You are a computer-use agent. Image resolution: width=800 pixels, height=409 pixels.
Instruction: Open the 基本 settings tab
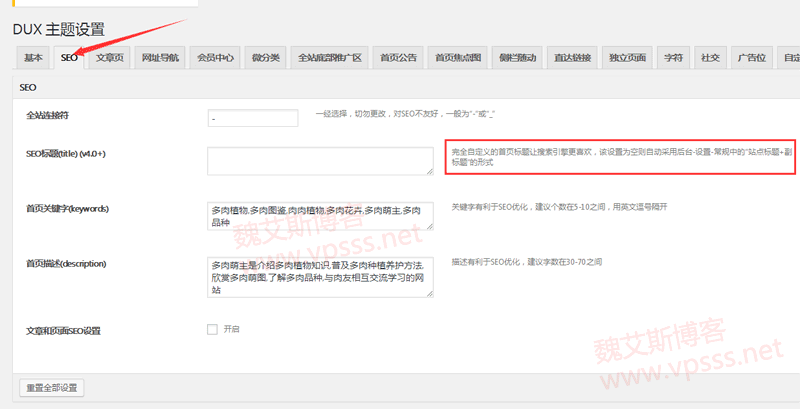point(34,58)
